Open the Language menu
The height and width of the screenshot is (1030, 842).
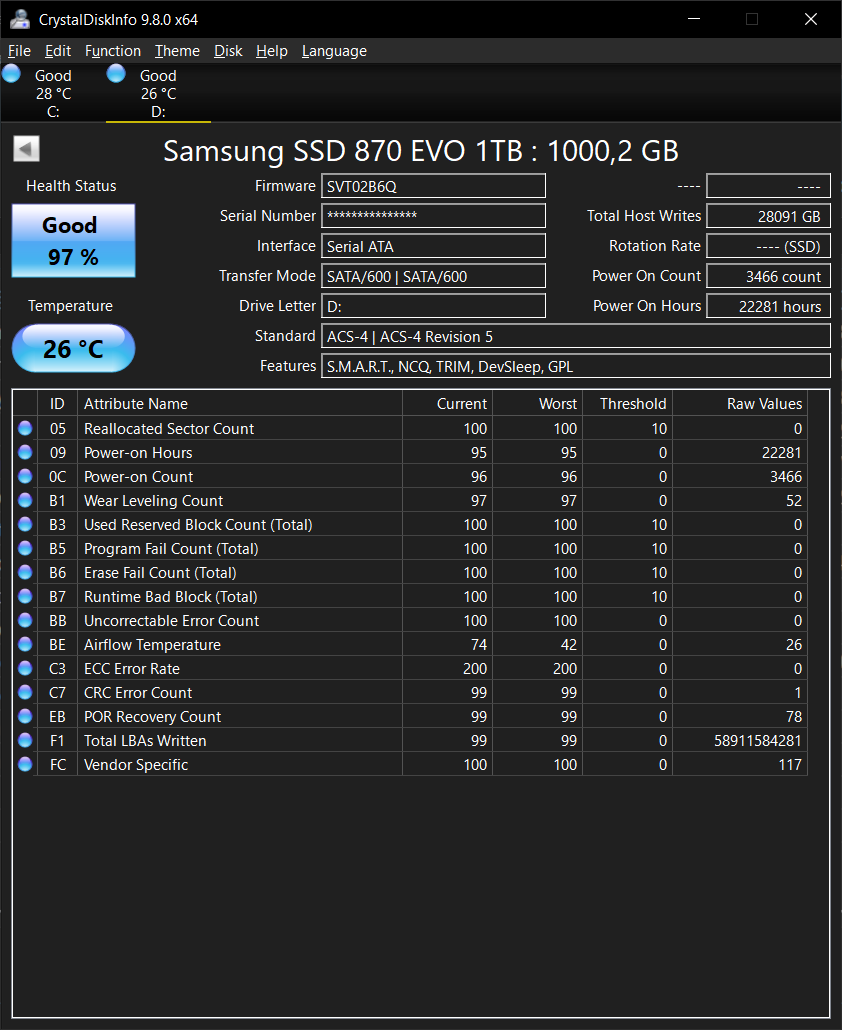tap(334, 51)
